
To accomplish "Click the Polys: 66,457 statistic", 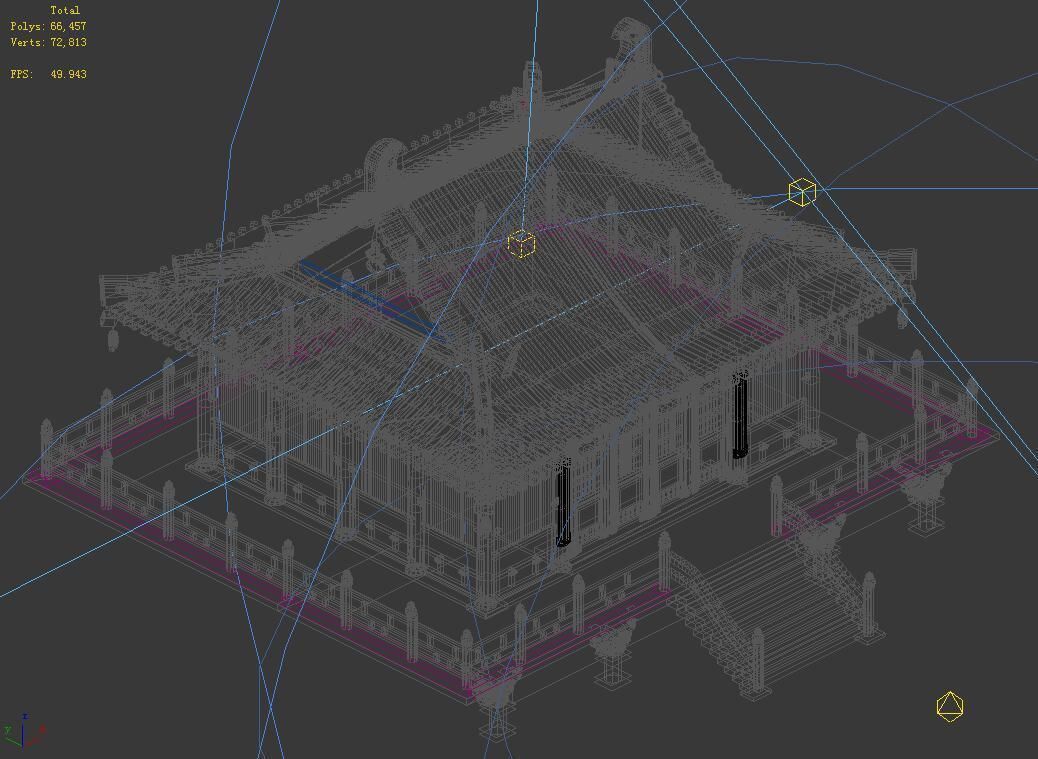I will [x=48, y=26].
